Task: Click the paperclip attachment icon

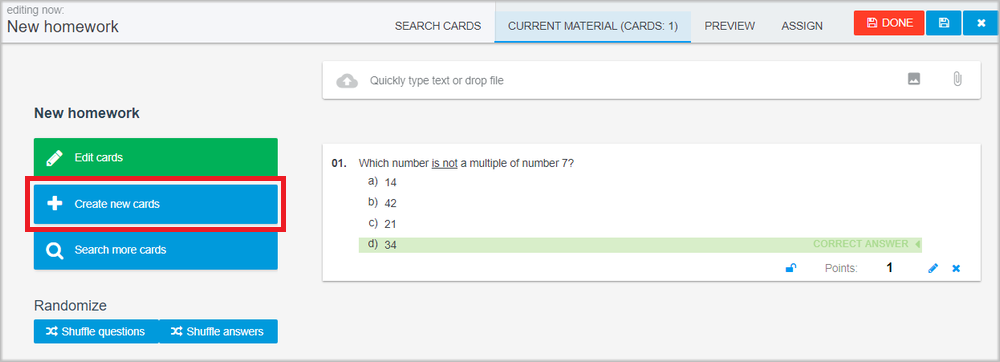Action: tap(957, 79)
